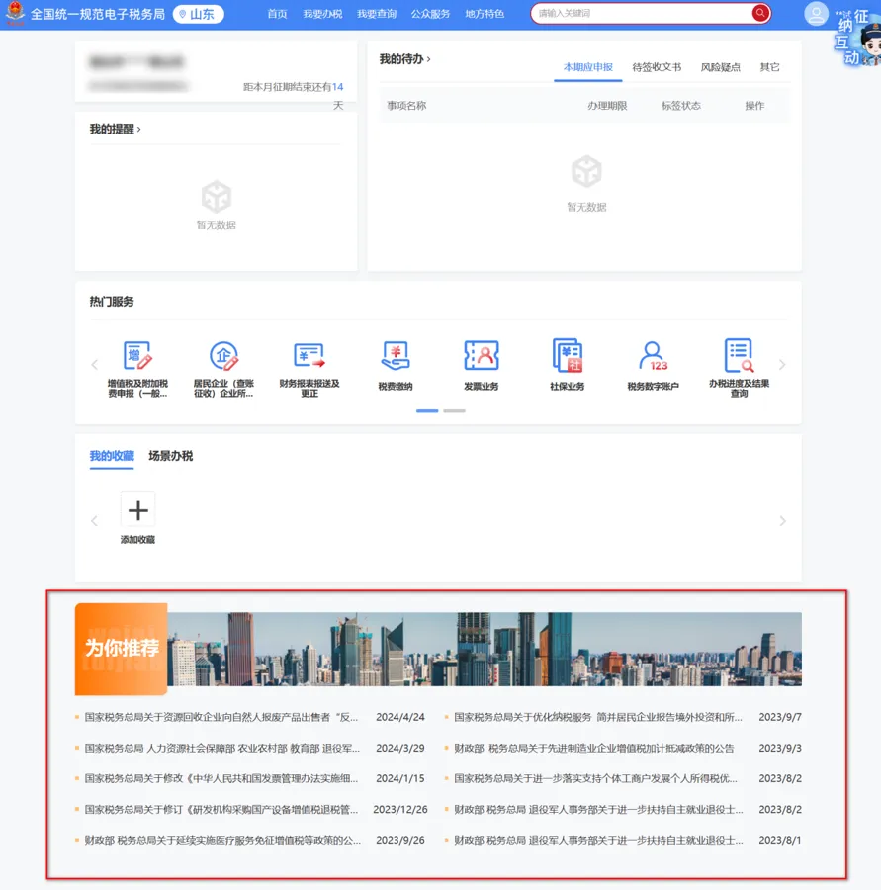The width and height of the screenshot is (882, 892).
Task: Click the keyword search input field
Action: click(642, 13)
